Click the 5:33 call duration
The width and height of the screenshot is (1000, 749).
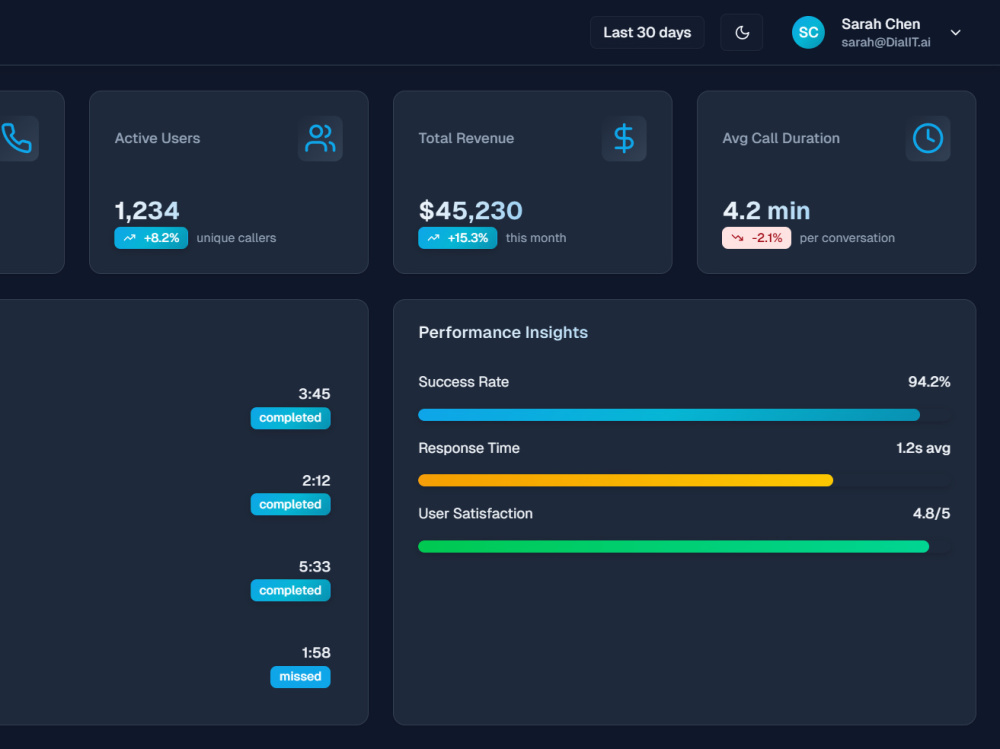coord(314,567)
